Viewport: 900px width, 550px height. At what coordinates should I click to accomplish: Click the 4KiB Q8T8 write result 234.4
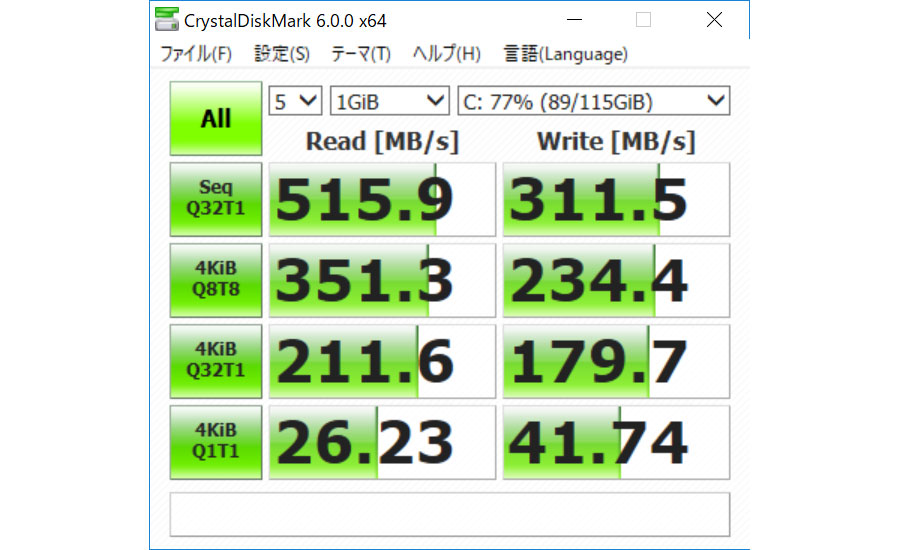click(x=616, y=280)
